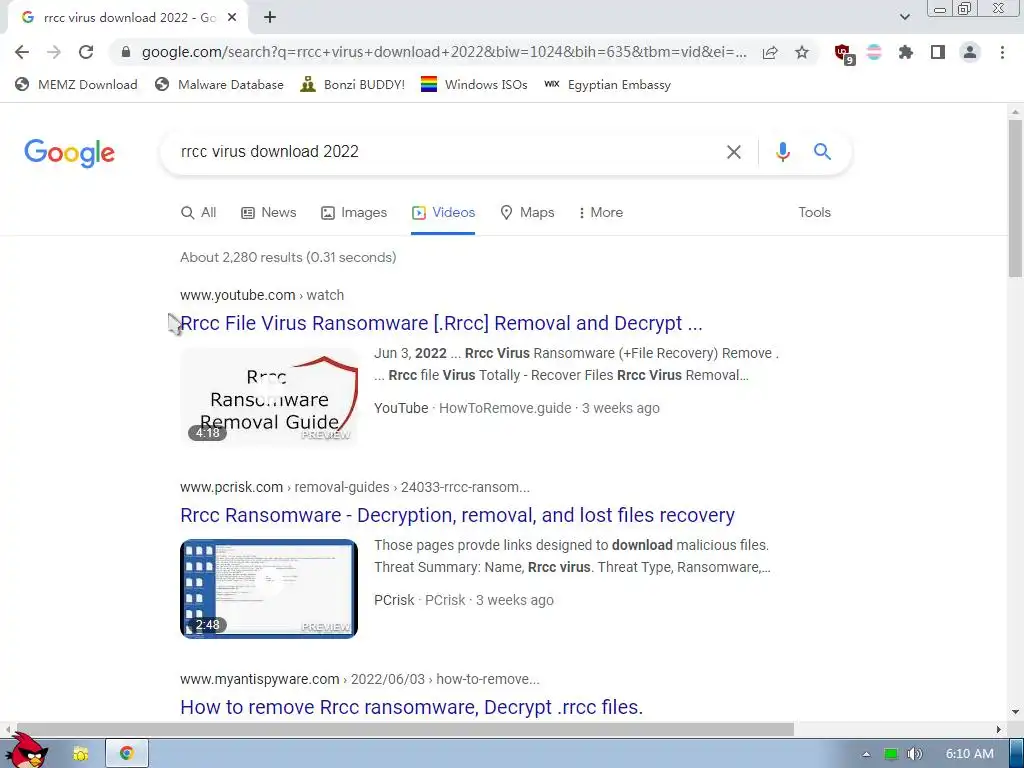This screenshot has width=1024, height=768.
Task: Open the profile avatar icon
Action: point(970,52)
